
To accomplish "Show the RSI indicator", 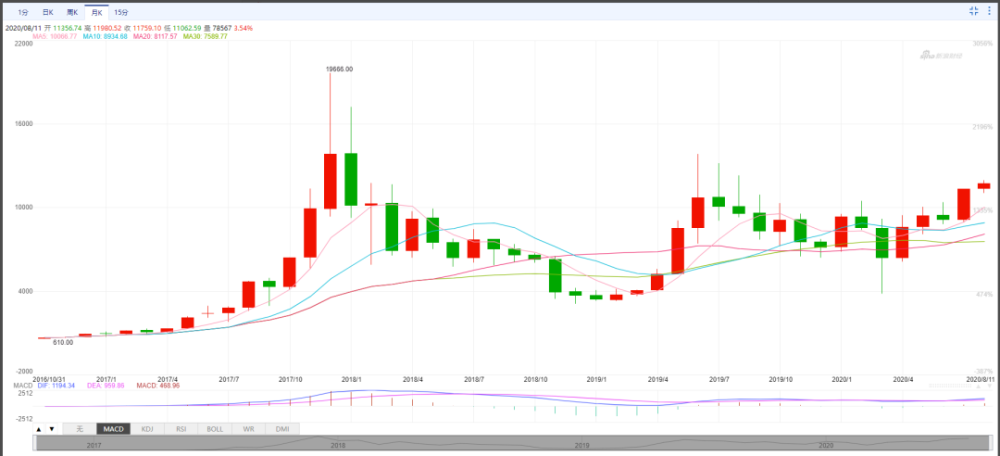I will pyautogui.click(x=181, y=428).
